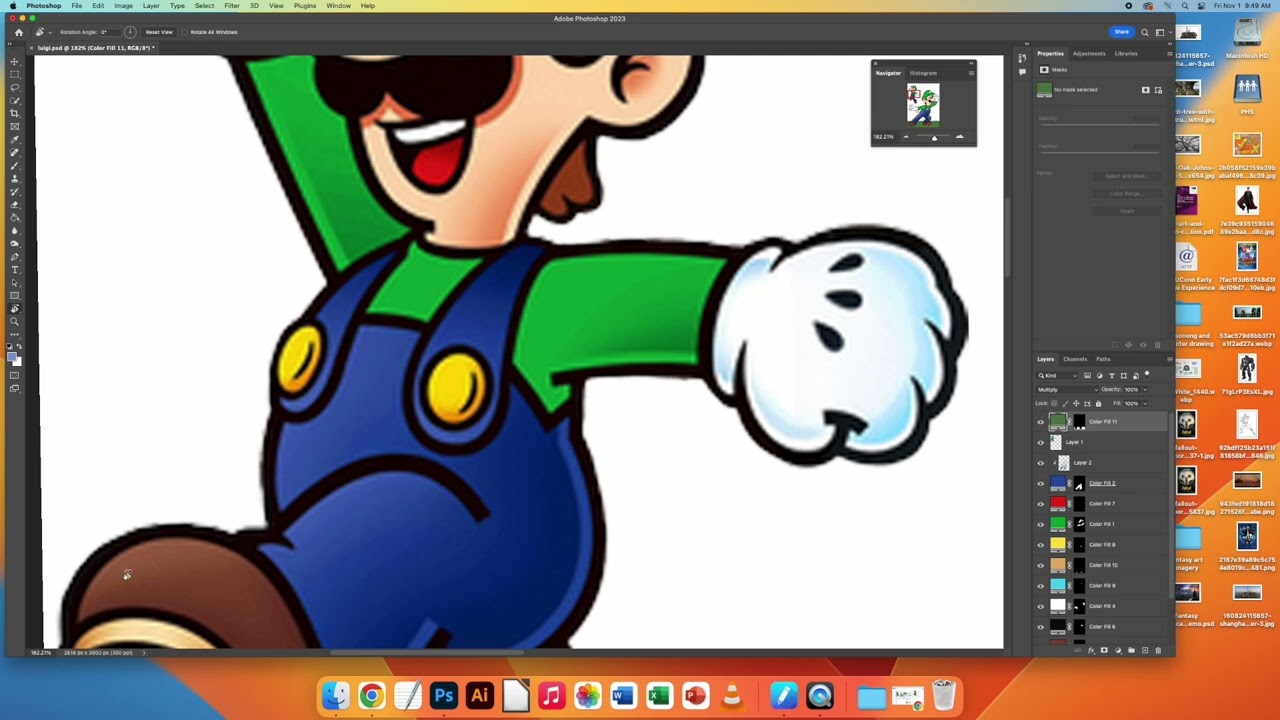This screenshot has height=720, width=1280.
Task: Select the Crop tool
Action: click(14, 114)
